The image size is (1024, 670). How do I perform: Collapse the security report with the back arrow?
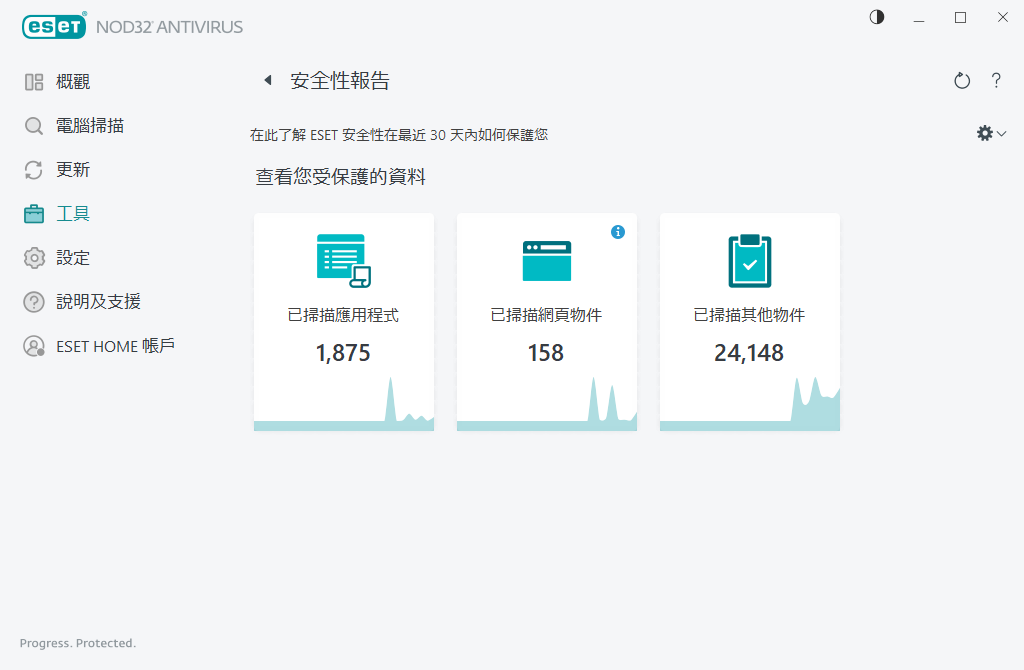coord(267,79)
